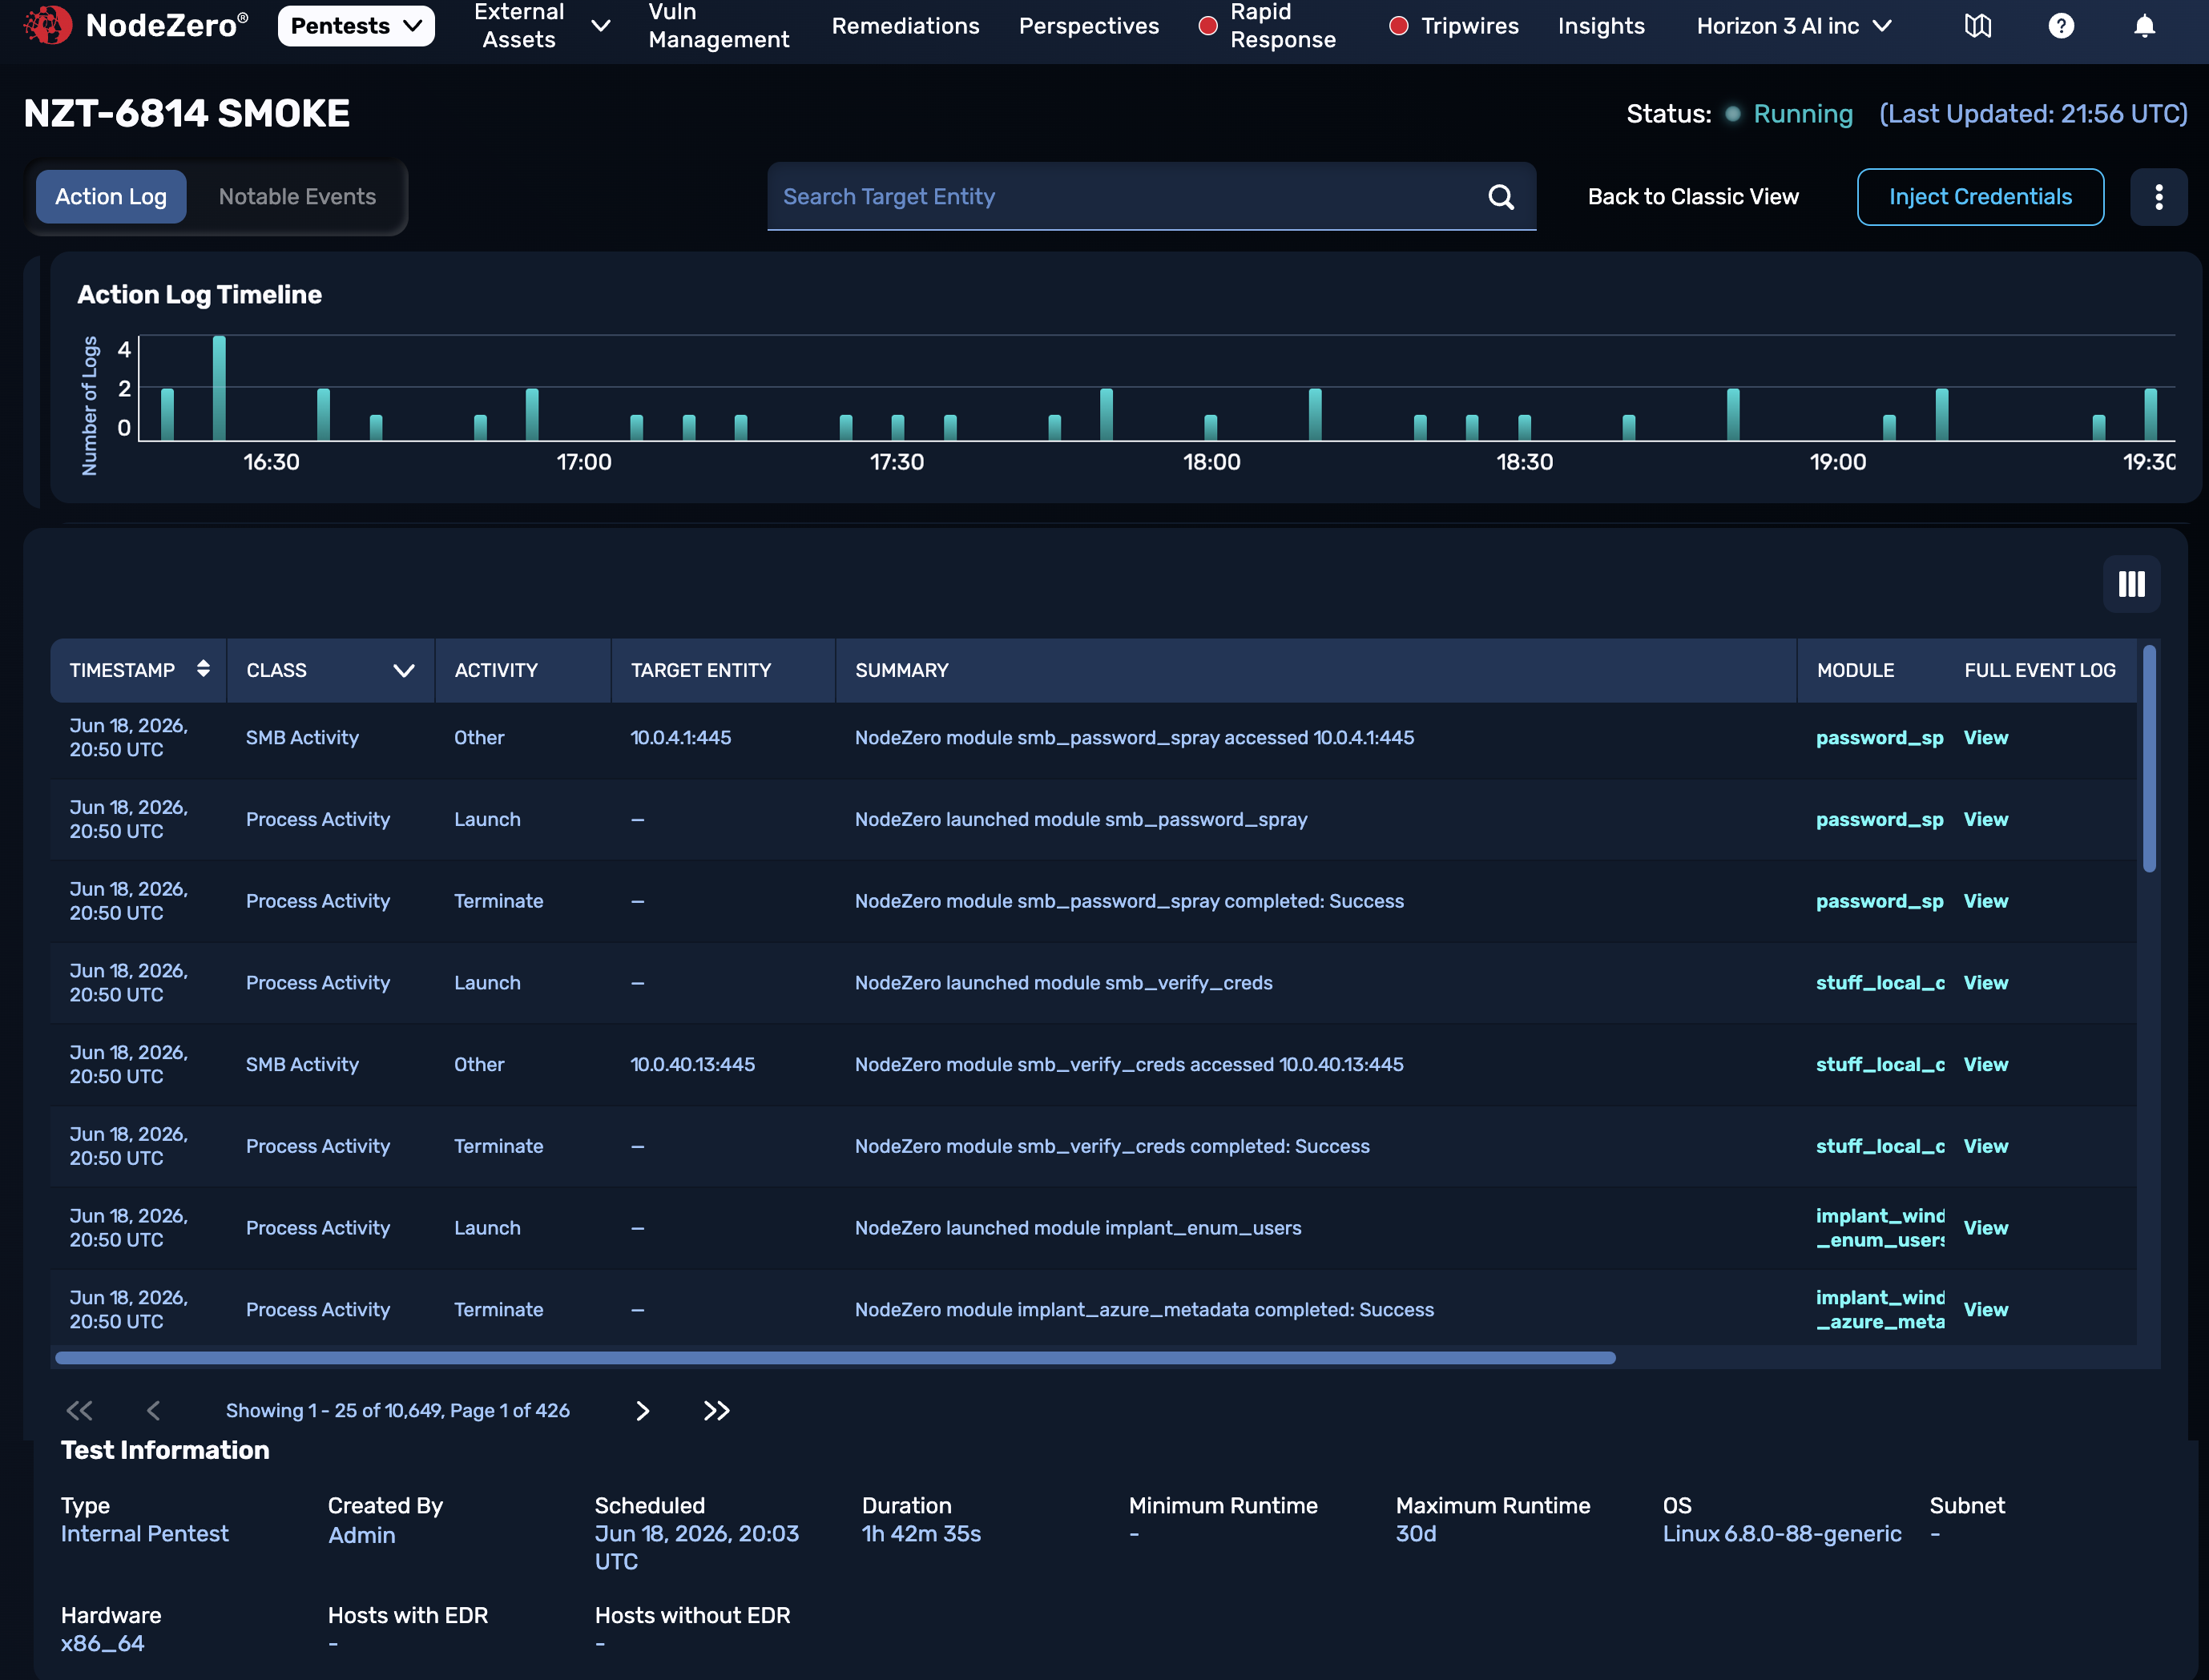Go to the previous page arrow

point(153,1410)
